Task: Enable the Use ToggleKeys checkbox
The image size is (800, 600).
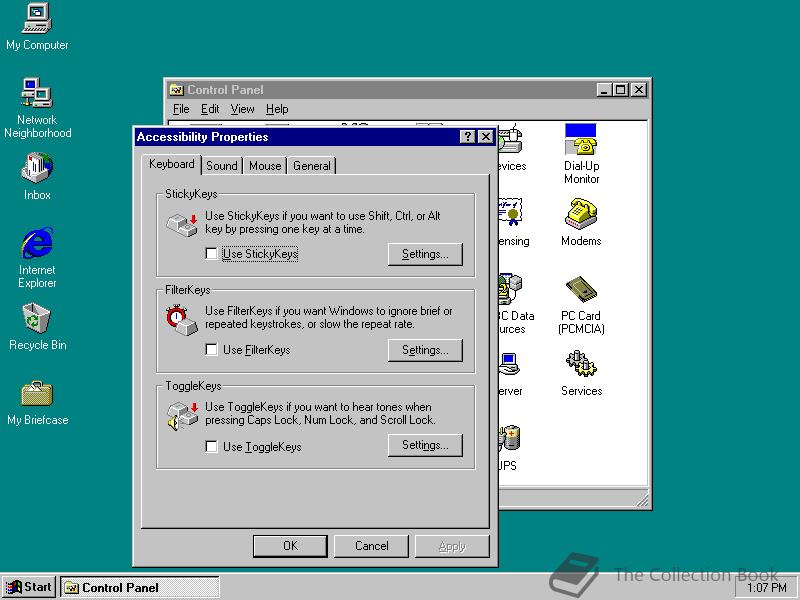Action: 211,446
